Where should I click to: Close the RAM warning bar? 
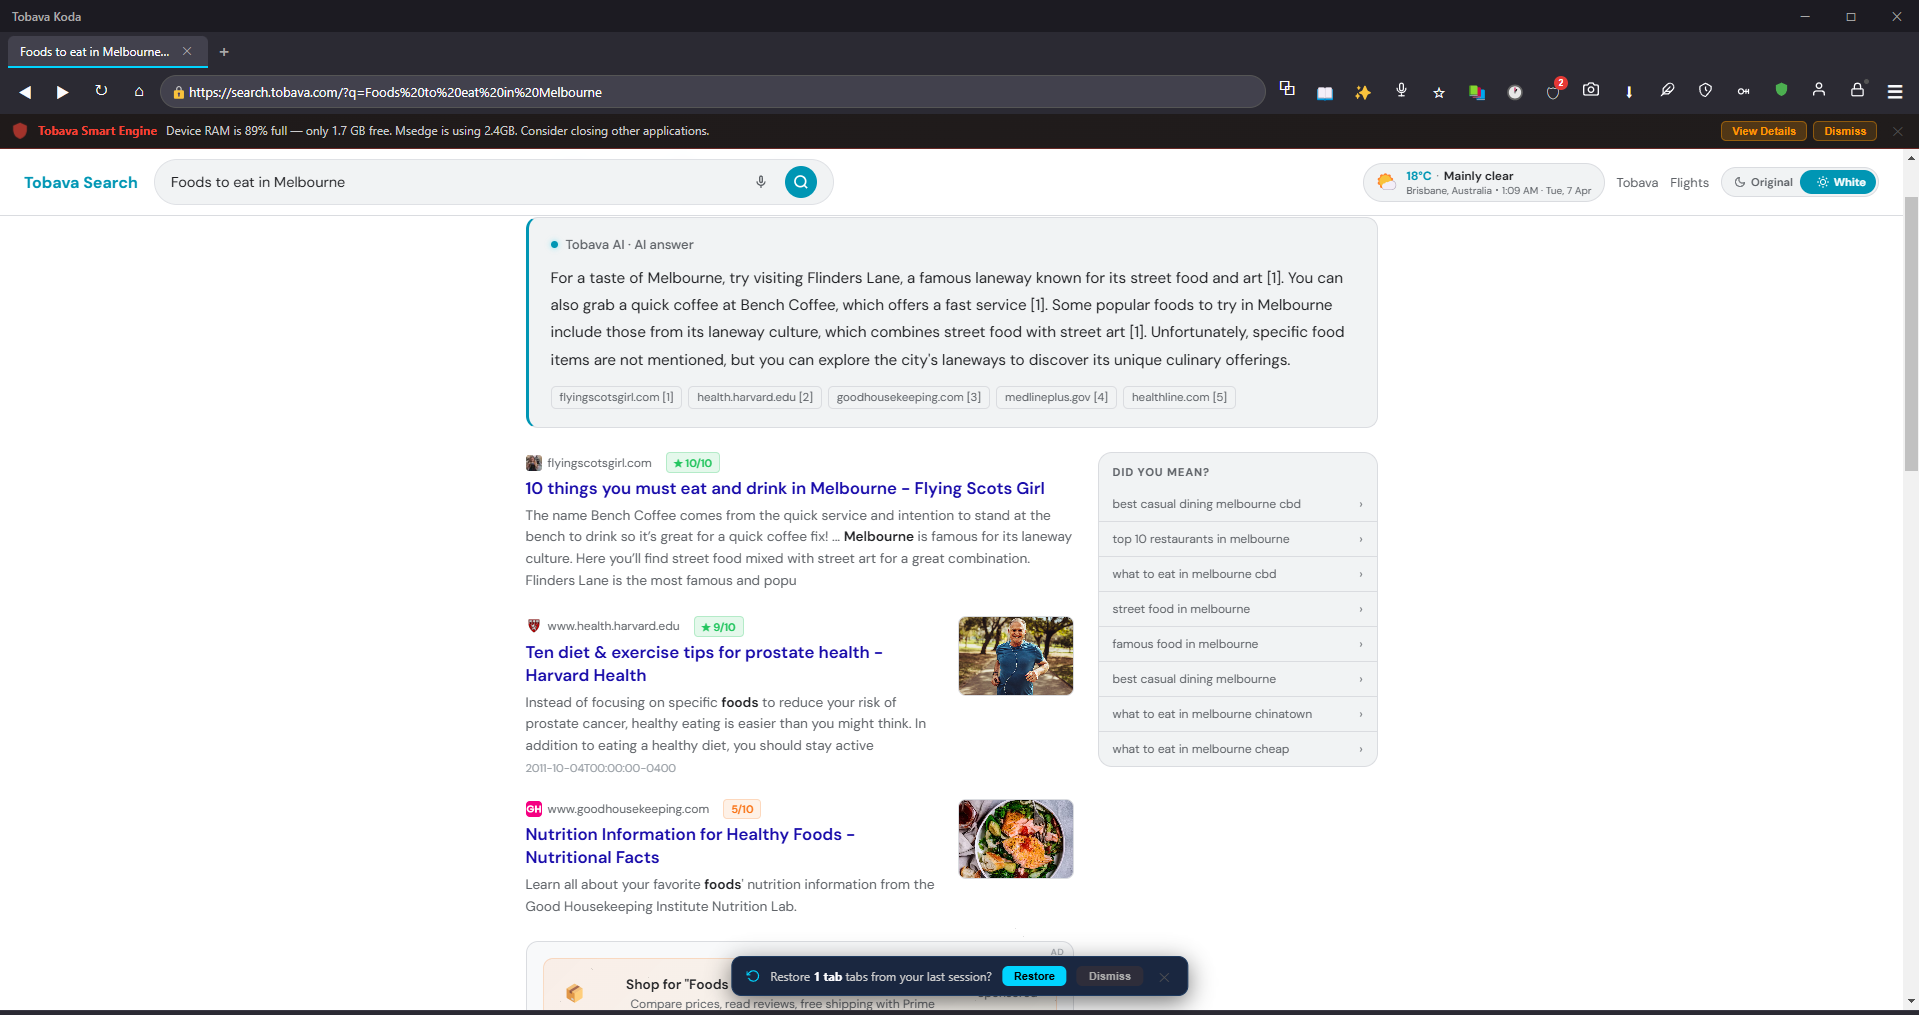(1897, 131)
